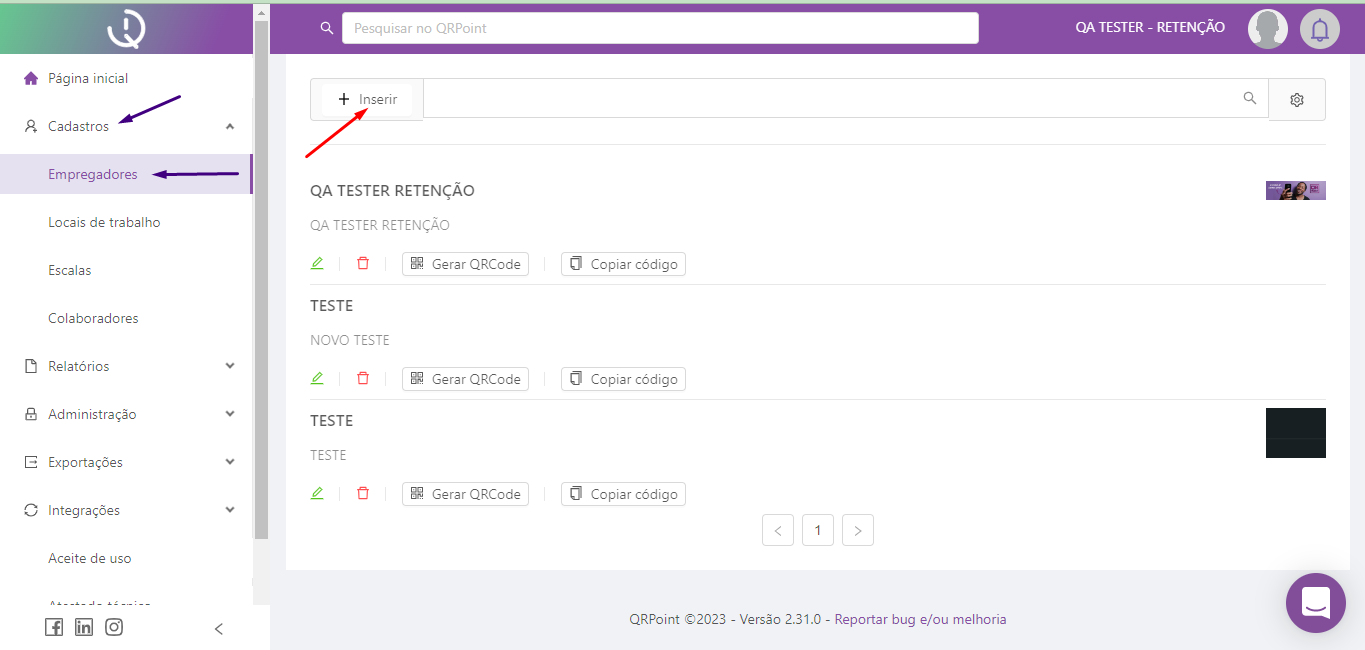The image size is (1365, 650).
Task: Open the Colaboradores menu item
Action: [x=93, y=319]
